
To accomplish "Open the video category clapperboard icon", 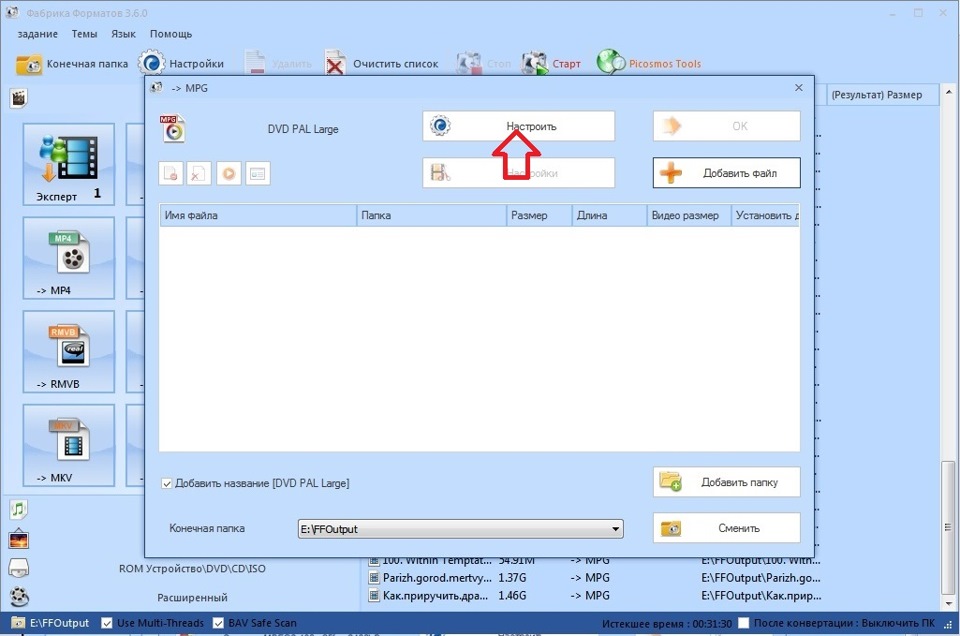I will click(x=19, y=98).
